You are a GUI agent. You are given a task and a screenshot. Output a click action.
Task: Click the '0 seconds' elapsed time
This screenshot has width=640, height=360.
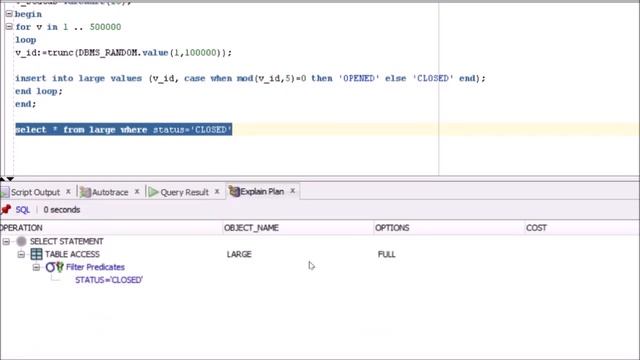click(x=62, y=210)
